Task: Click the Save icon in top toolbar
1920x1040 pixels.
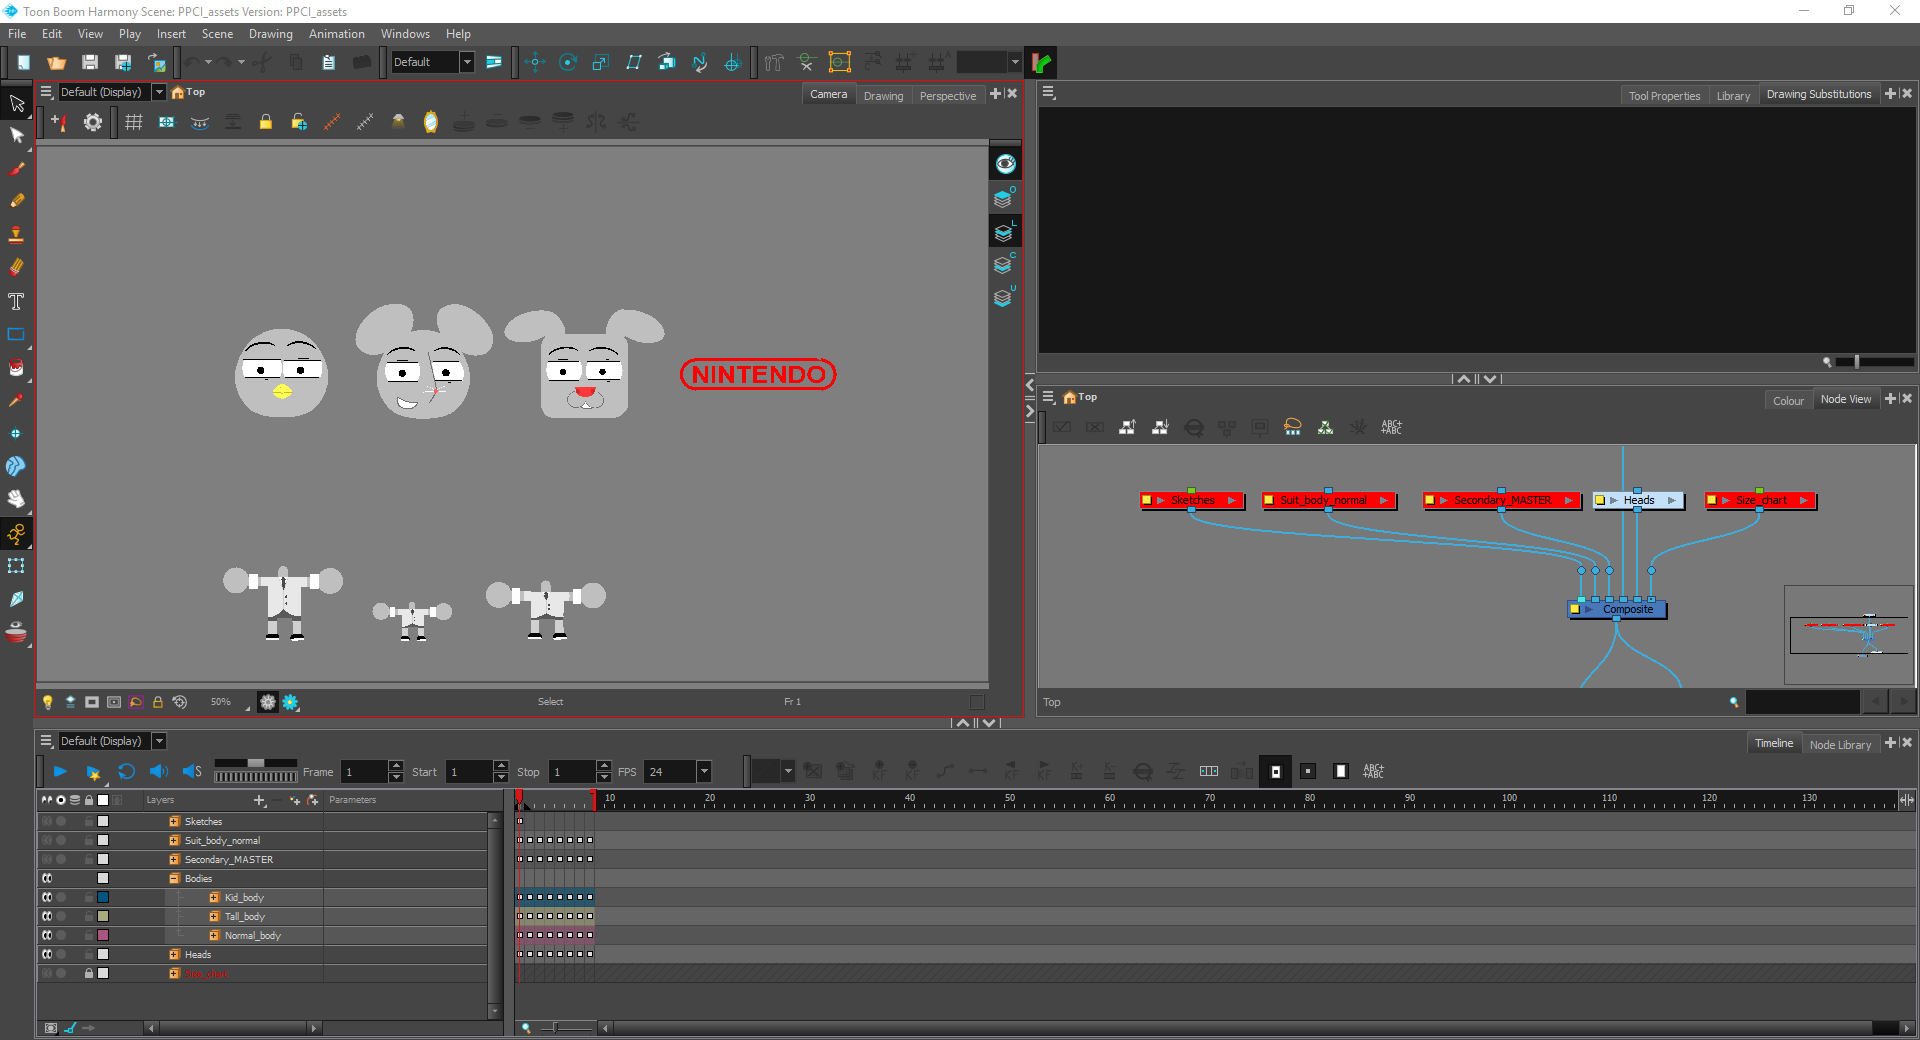Action: point(90,62)
